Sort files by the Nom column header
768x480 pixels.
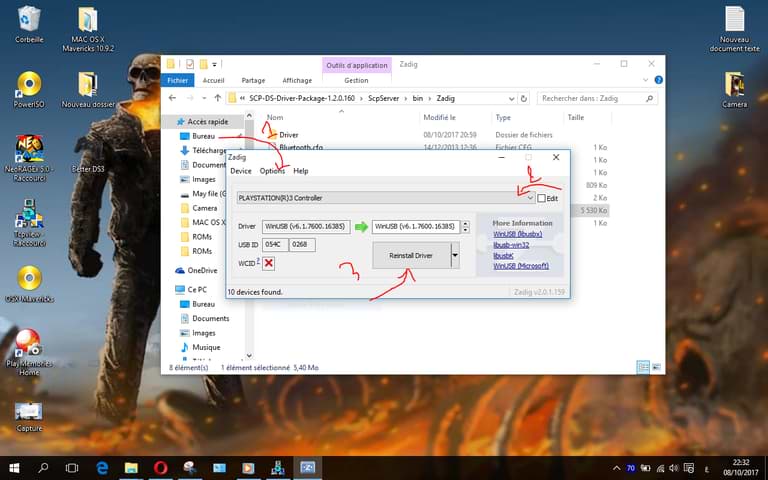click(275, 118)
